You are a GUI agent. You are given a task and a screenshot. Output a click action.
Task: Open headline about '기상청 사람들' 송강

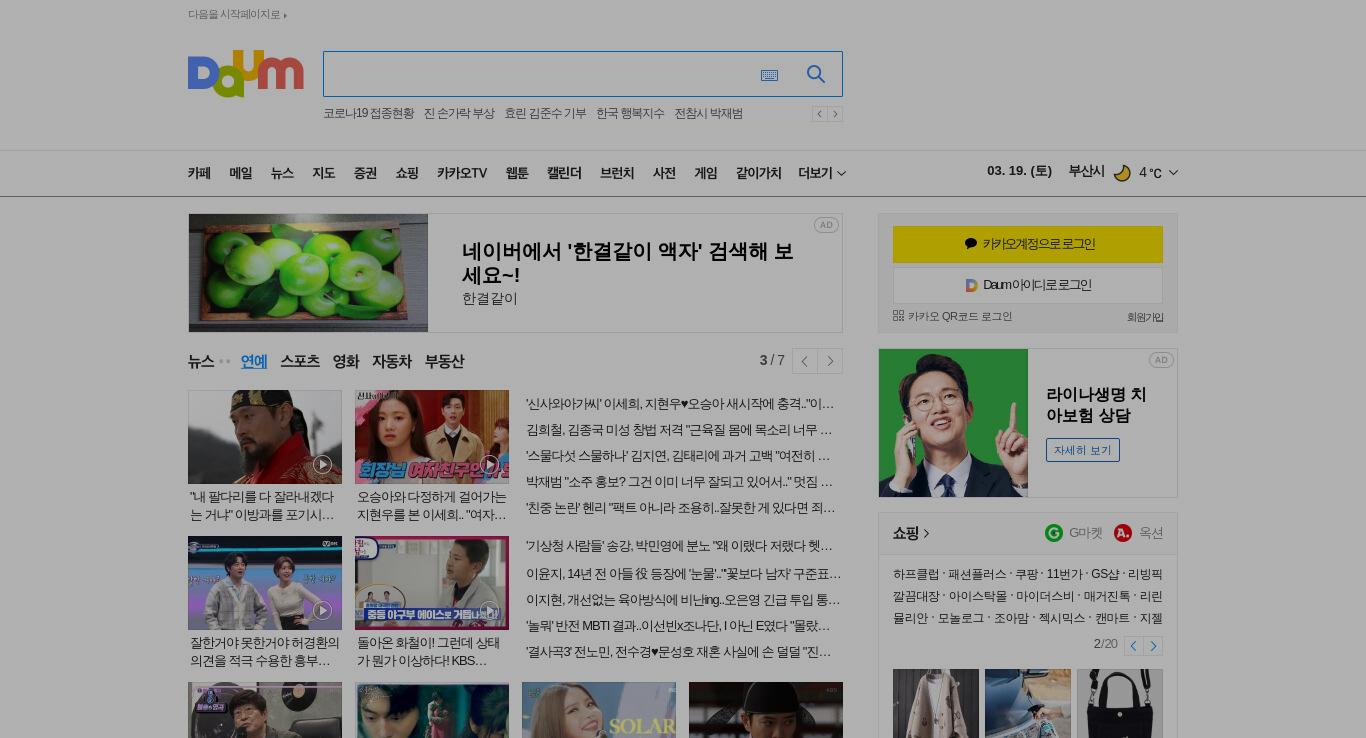680,546
